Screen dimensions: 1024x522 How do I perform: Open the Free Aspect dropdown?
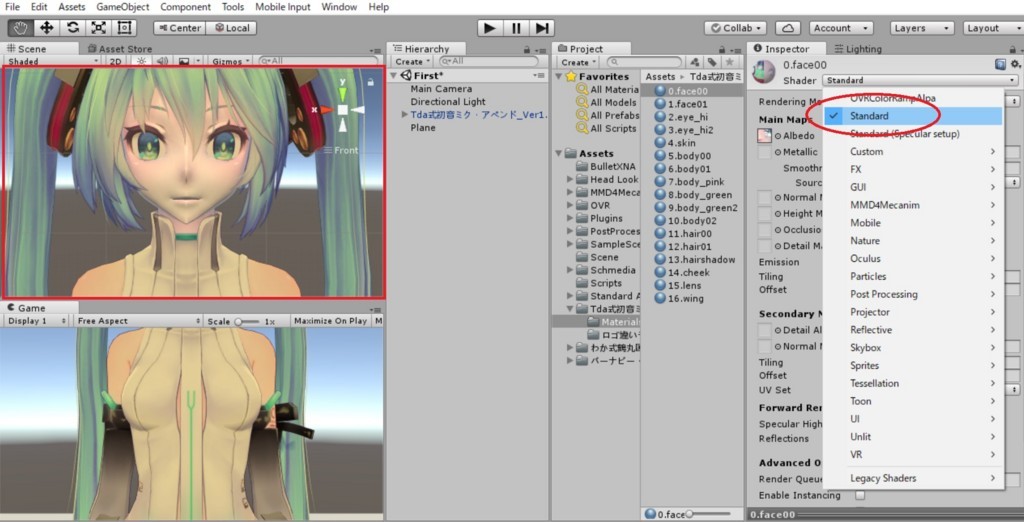click(138, 321)
